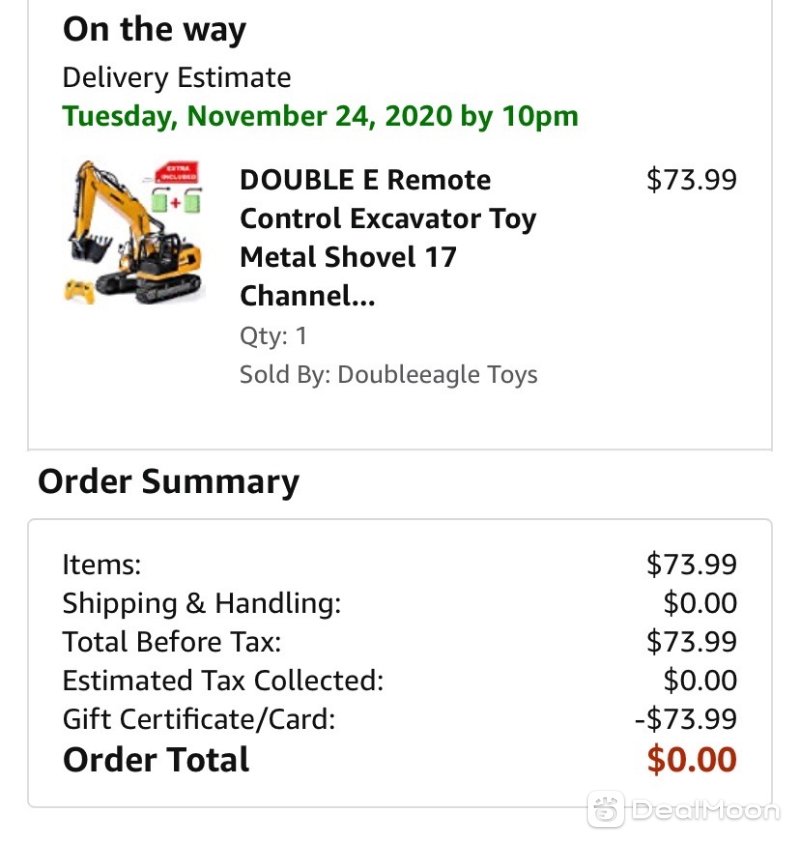800x842 pixels.
Task: Open the excavator toy product thumbnail
Action: click(x=134, y=232)
